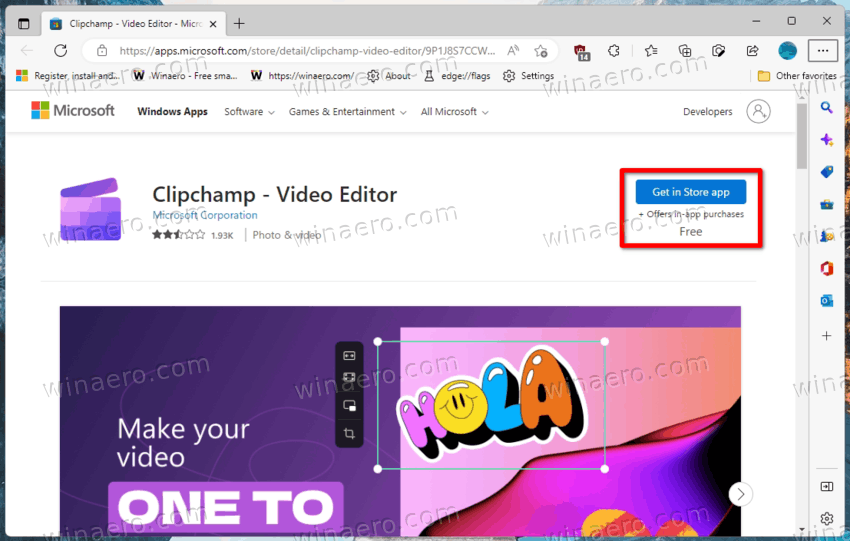Open the edge://flags bookmark

coord(458,76)
